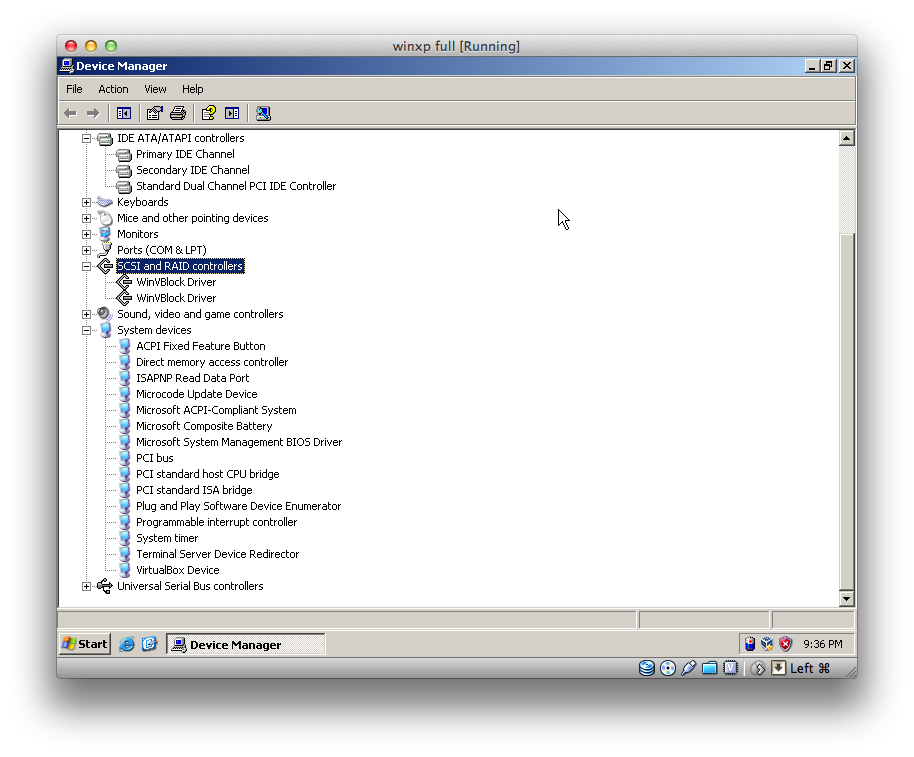Expand the Keyboards node
914x757 pixels.
pos(86,202)
